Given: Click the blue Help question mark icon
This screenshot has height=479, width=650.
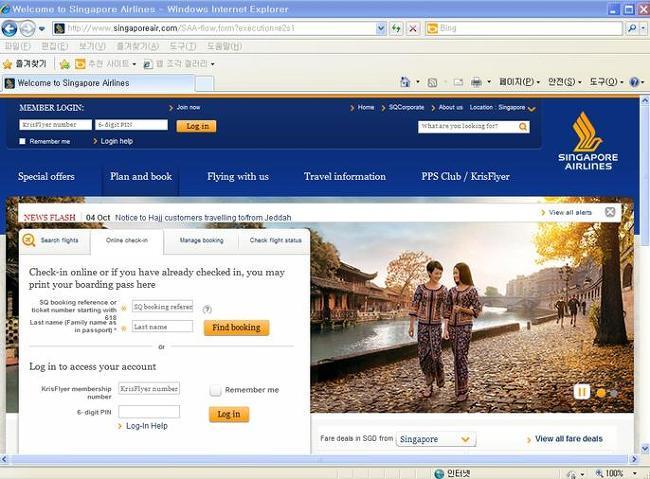Looking at the screenshot, I should pyautogui.click(x=634, y=82).
